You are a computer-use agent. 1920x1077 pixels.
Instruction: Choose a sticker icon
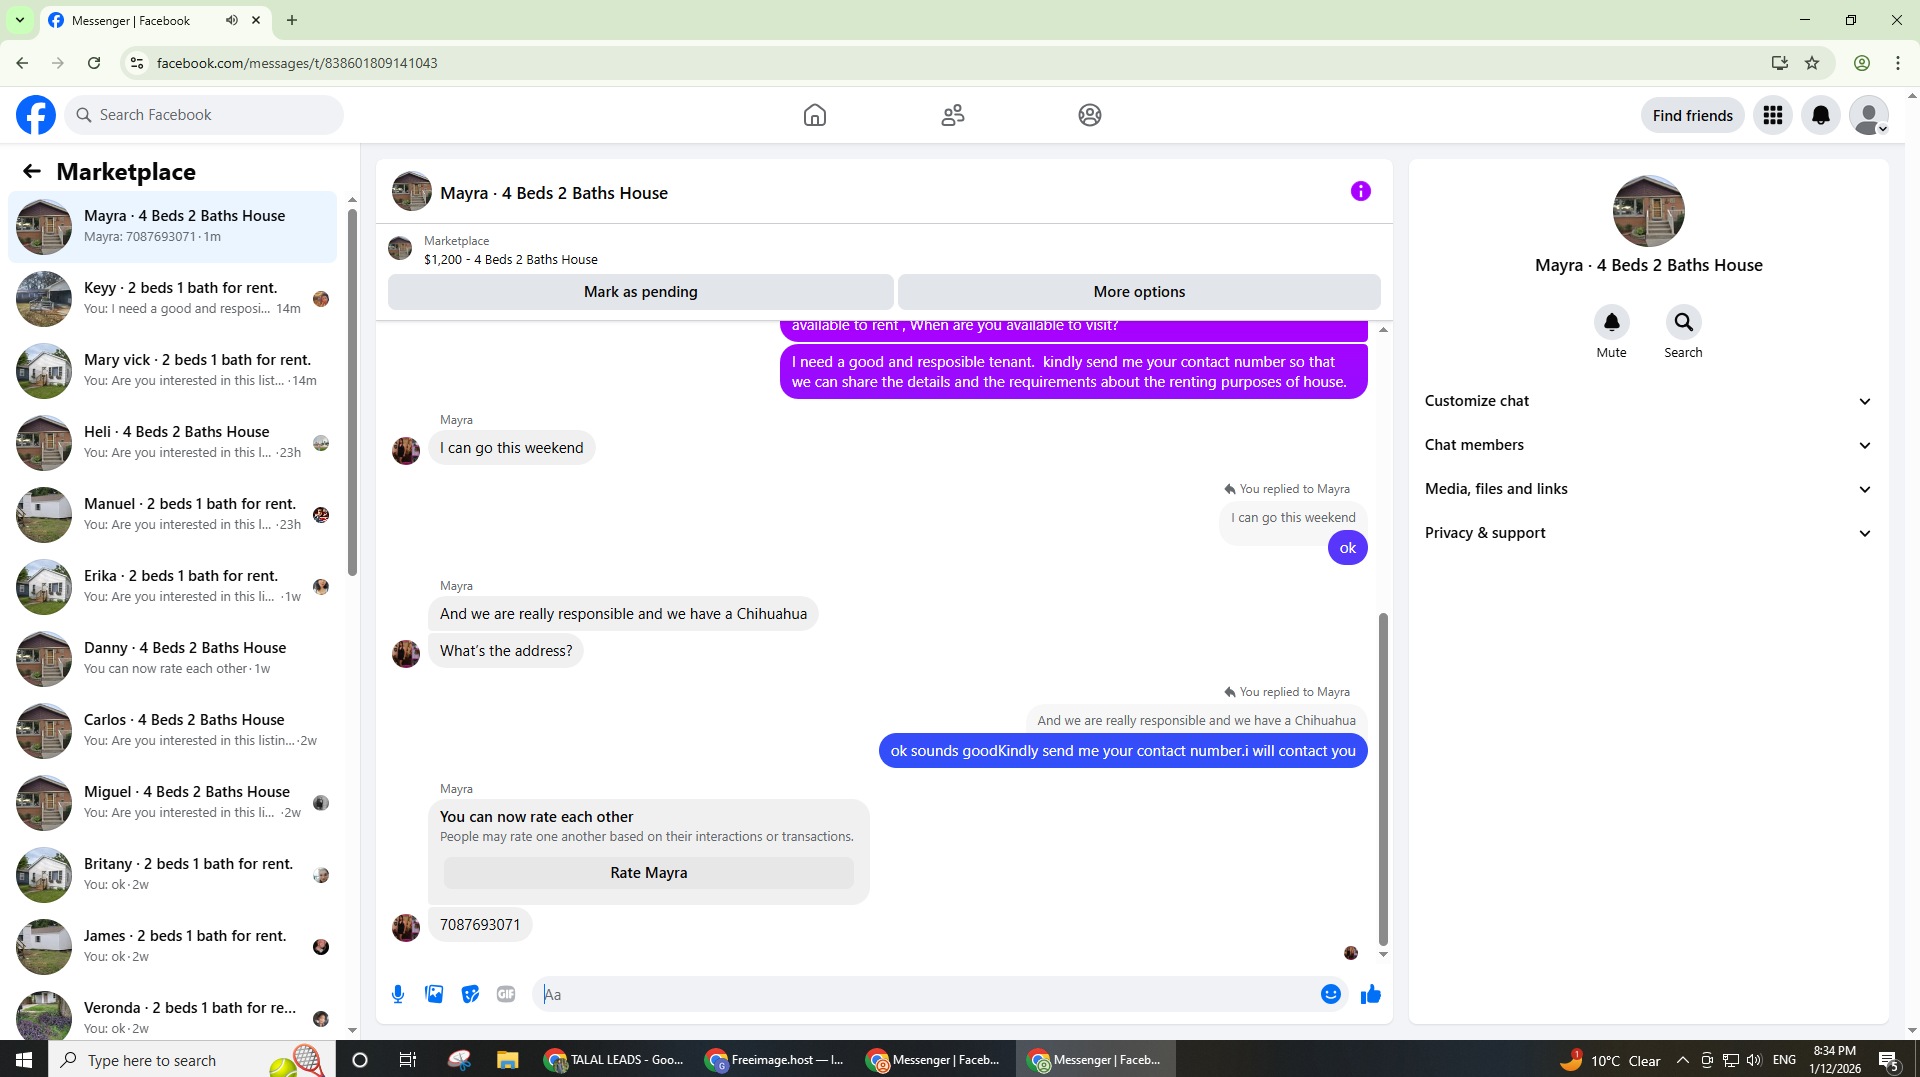click(x=470, y=994)
